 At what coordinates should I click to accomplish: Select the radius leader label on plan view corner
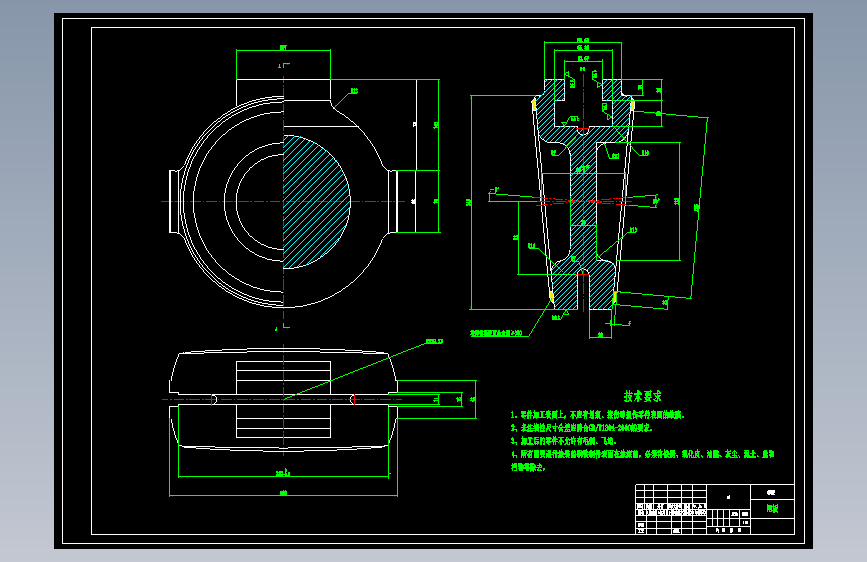pyautogui.click(x=354, y=91)
